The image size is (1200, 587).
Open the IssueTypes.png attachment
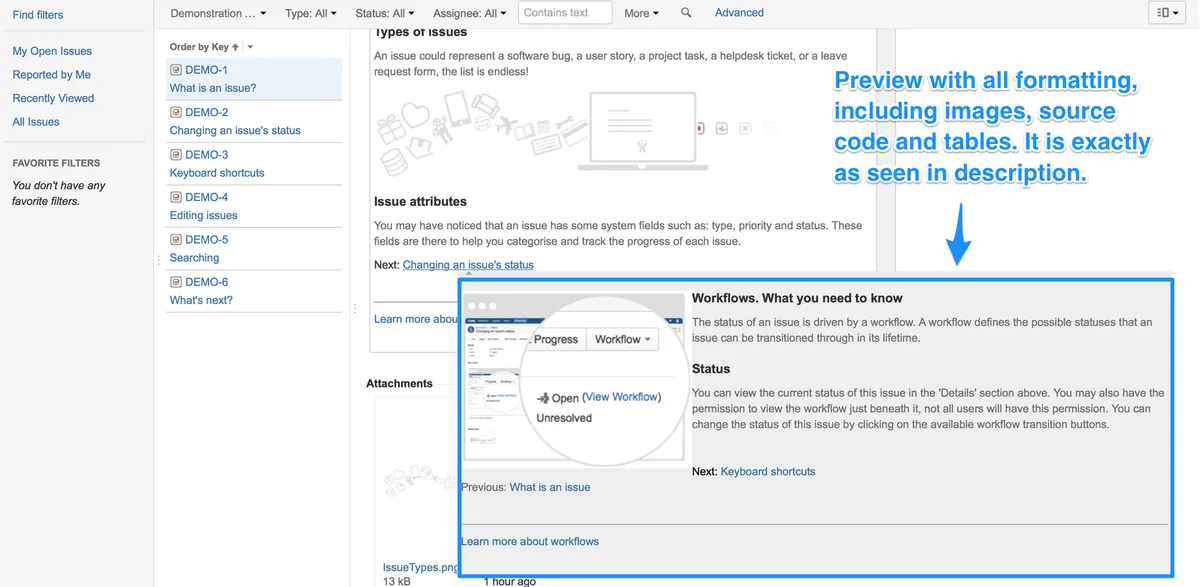(420, 568)
